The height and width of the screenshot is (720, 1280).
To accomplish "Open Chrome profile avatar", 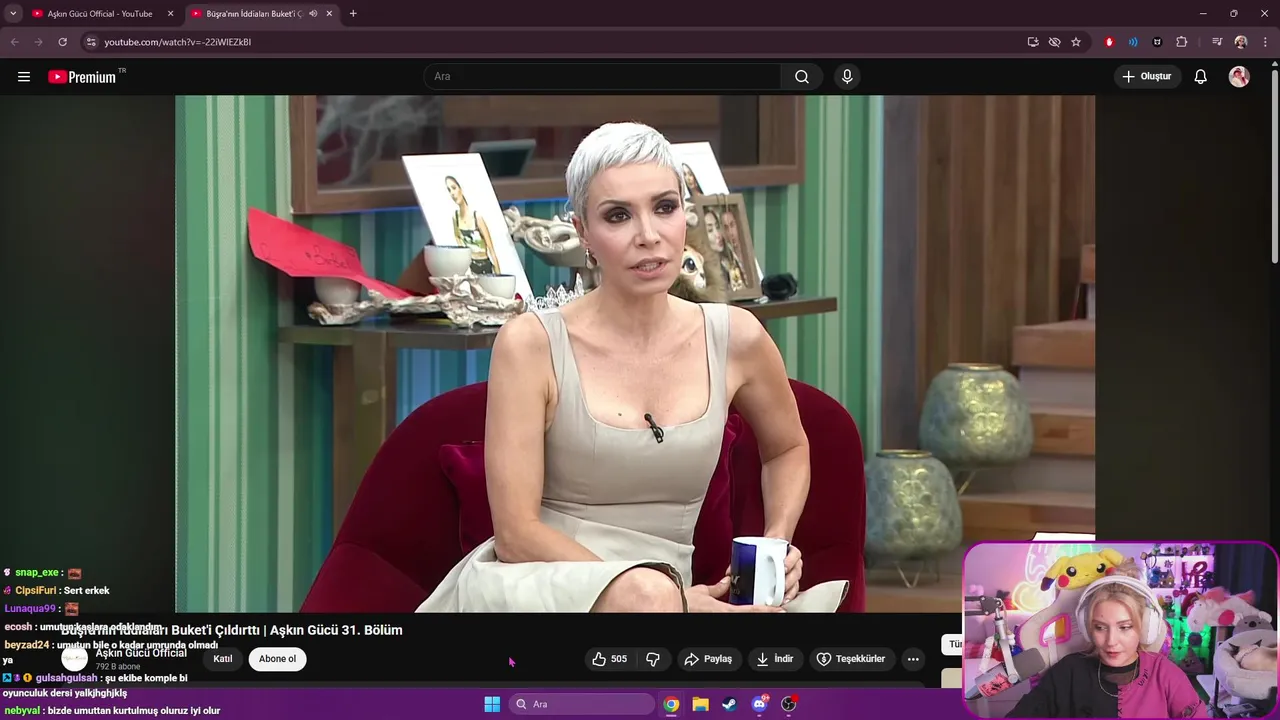I will pos(1241,42).
